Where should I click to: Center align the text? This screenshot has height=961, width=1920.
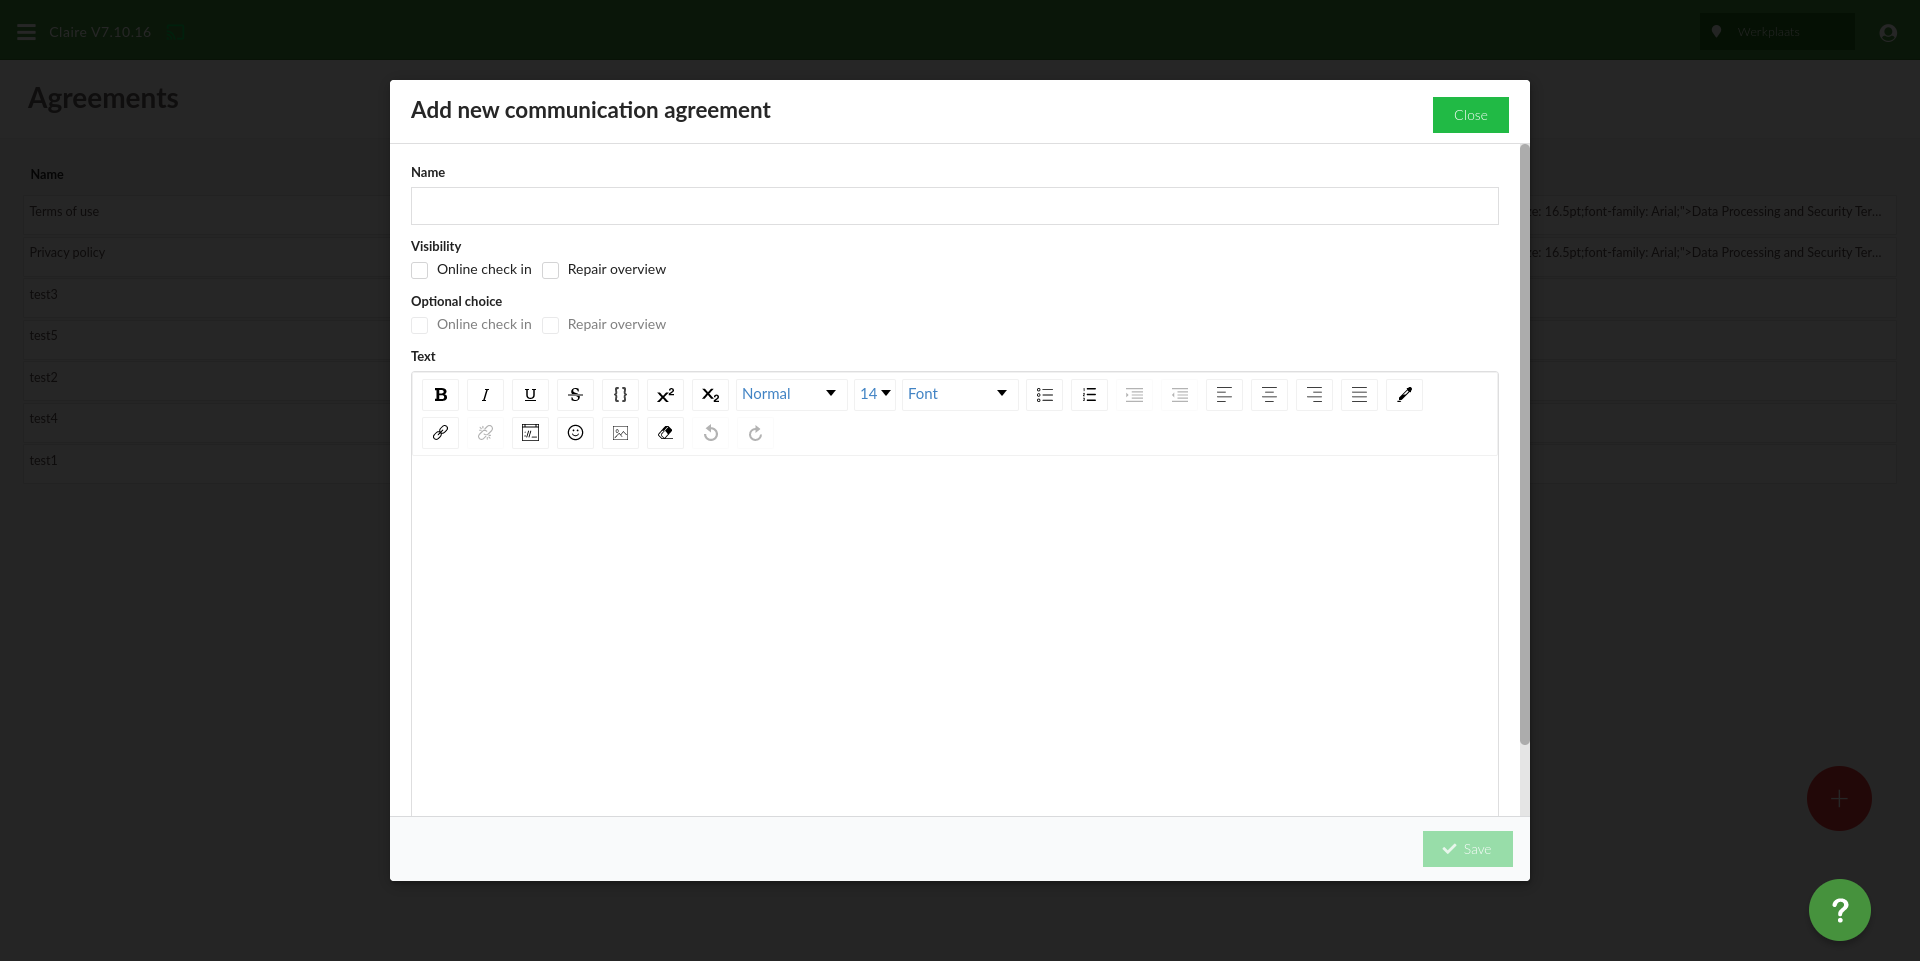(1269, 395)
